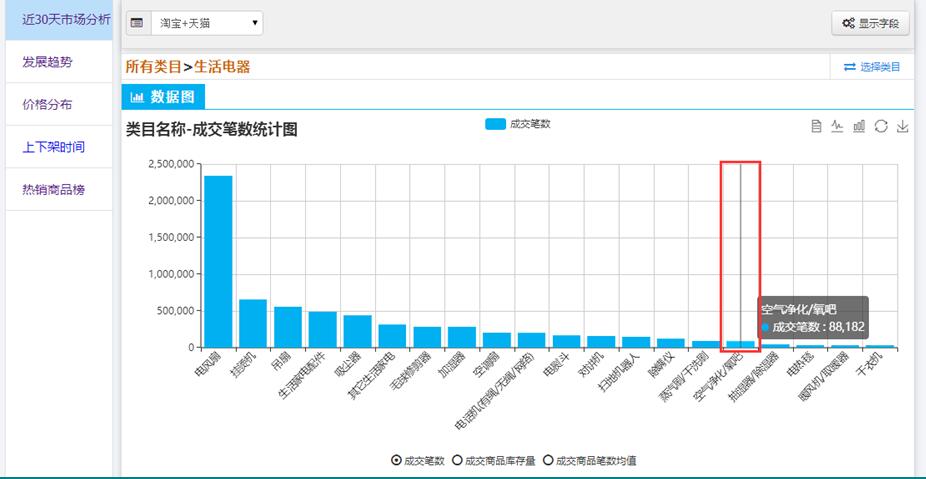The height and width of the screenshot is (479, 926).
Task: Click the data view document icon
Action: 816,126
